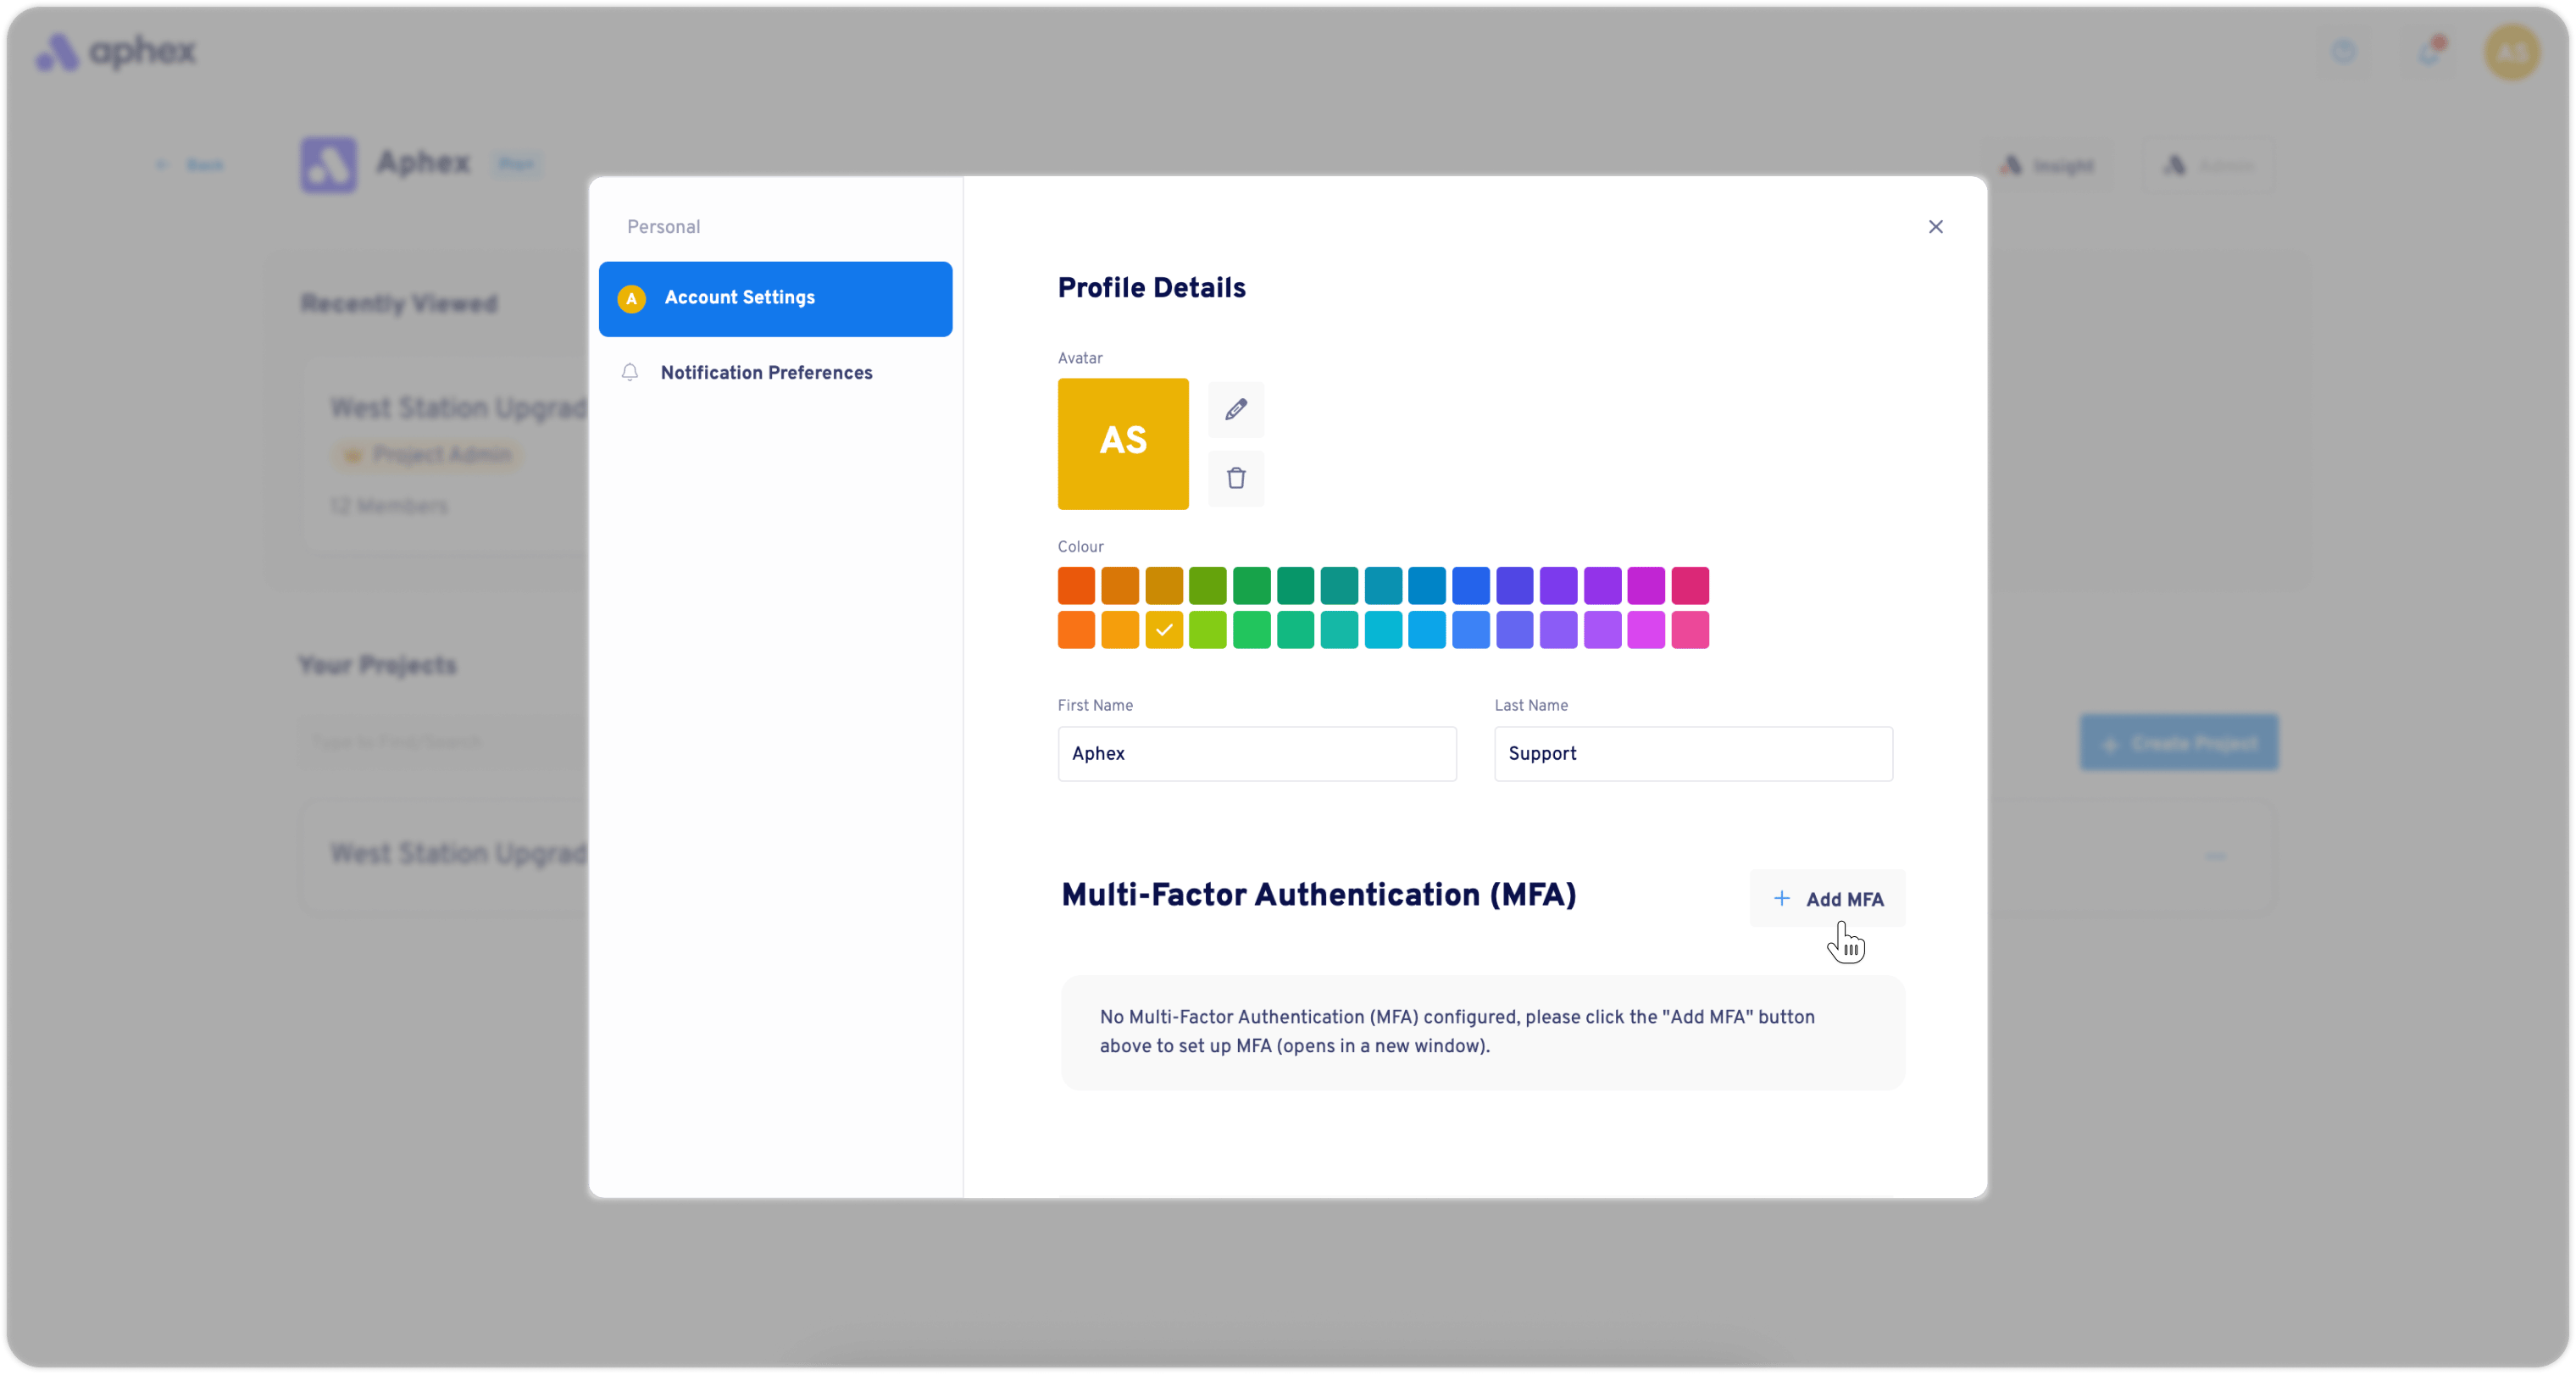2576x1375 pixels.
Task: Click the Last Name field
Action: 1692,753
